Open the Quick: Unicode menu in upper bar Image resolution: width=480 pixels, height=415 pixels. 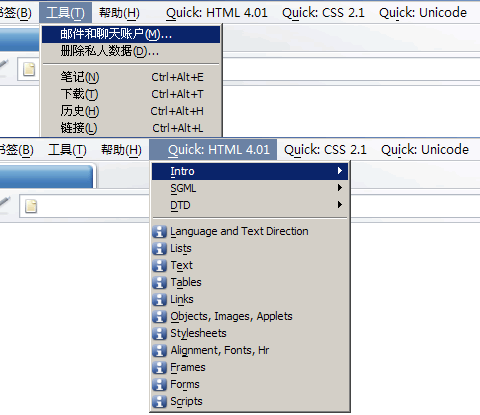coord(423,13)
